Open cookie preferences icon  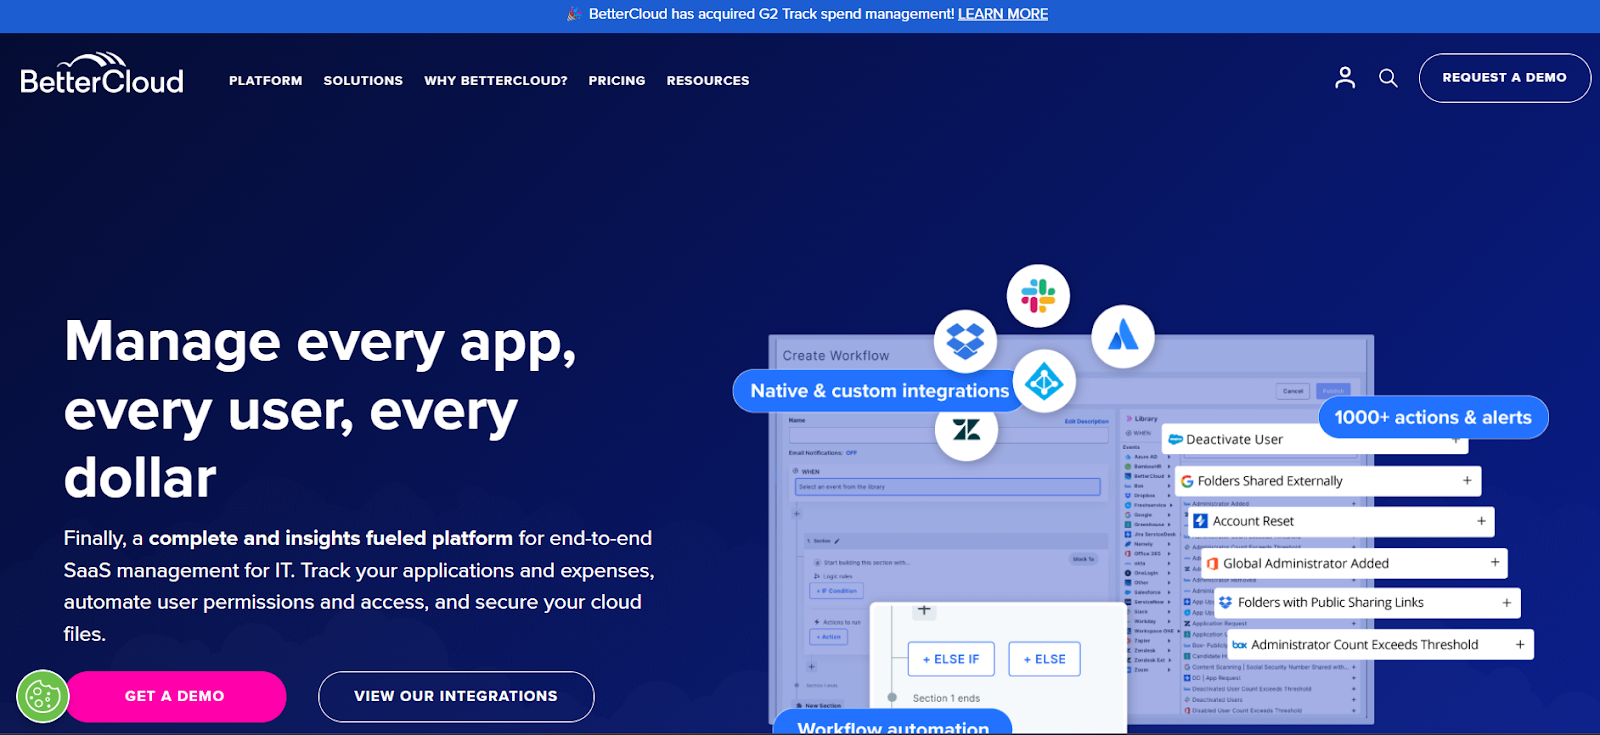(x=42, y=696)
